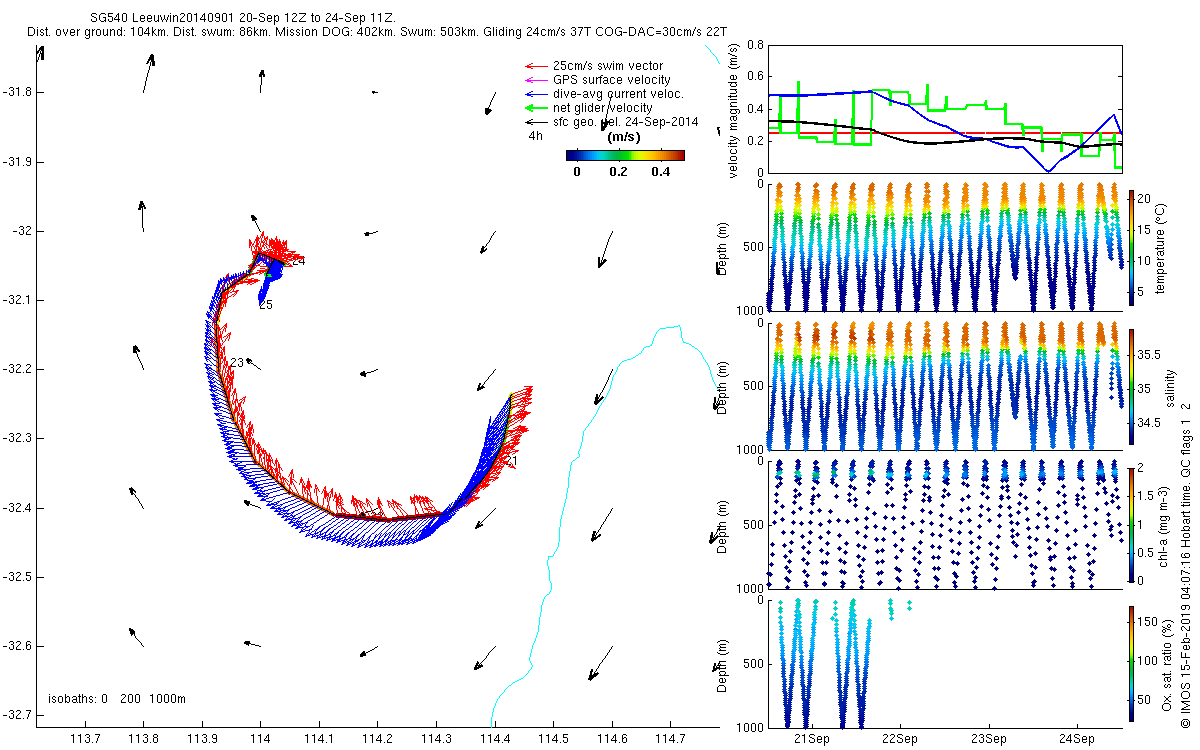This screenshot has height=750, width=1200.
Task: Click the 'velocity magnitude (m/s)' axis label
Action: (x=734, y=111)
